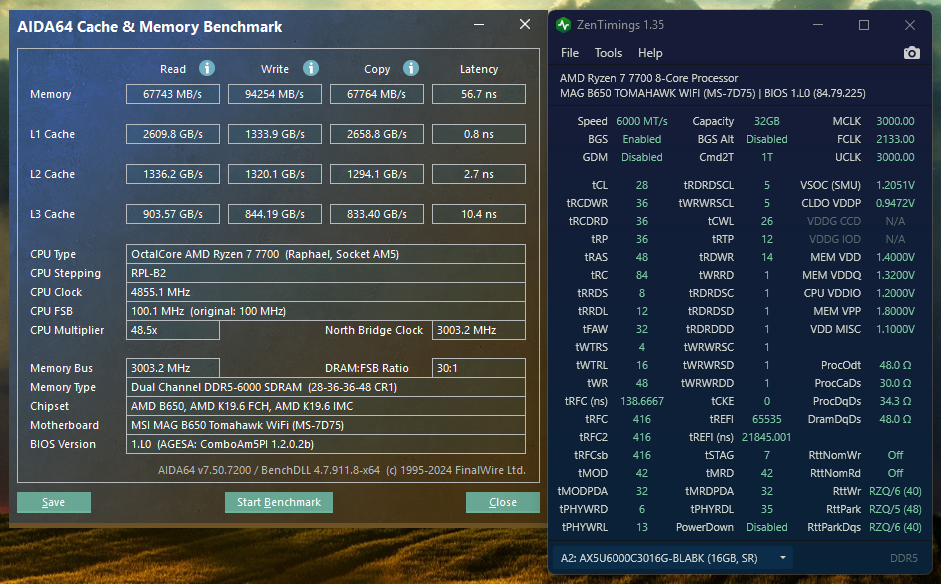The image size is (941, 584).
Task: Click the Memory Copy value 67764 MB/s
Action: coord(377,94)
